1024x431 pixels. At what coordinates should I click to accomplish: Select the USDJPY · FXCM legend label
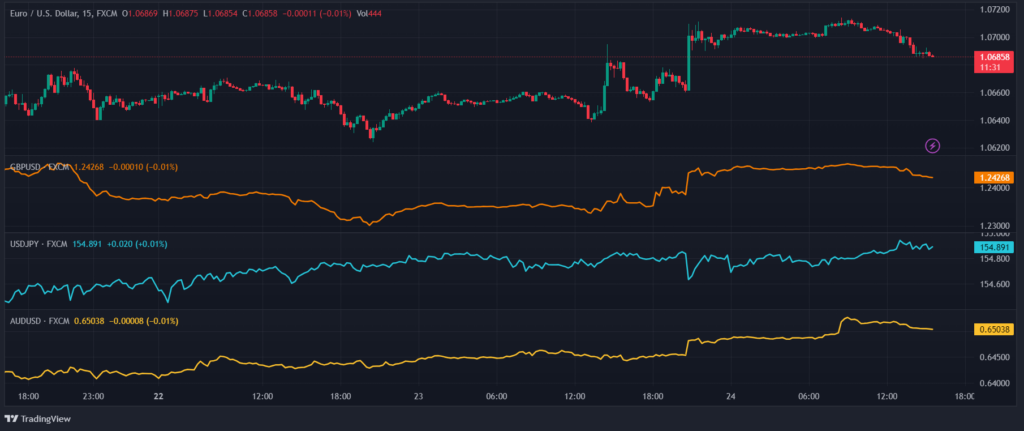coord(38,244)
